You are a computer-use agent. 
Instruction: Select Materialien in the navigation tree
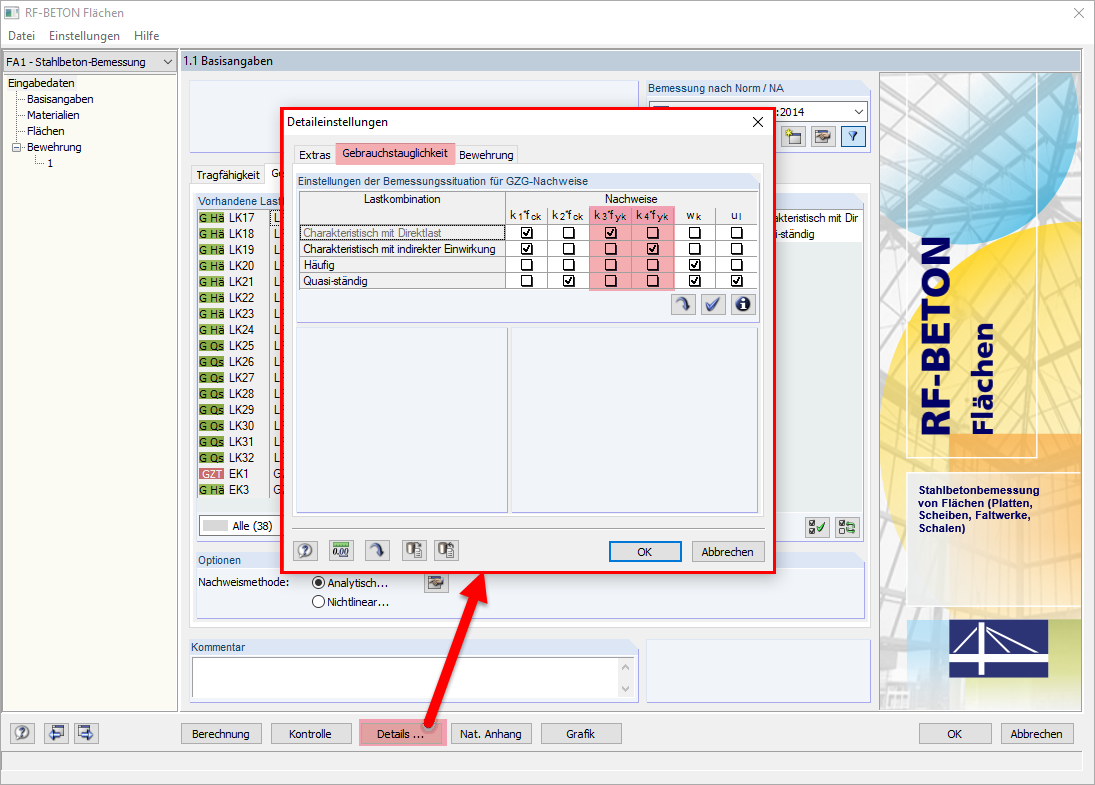pyautogui.click(x=53, y=115)
